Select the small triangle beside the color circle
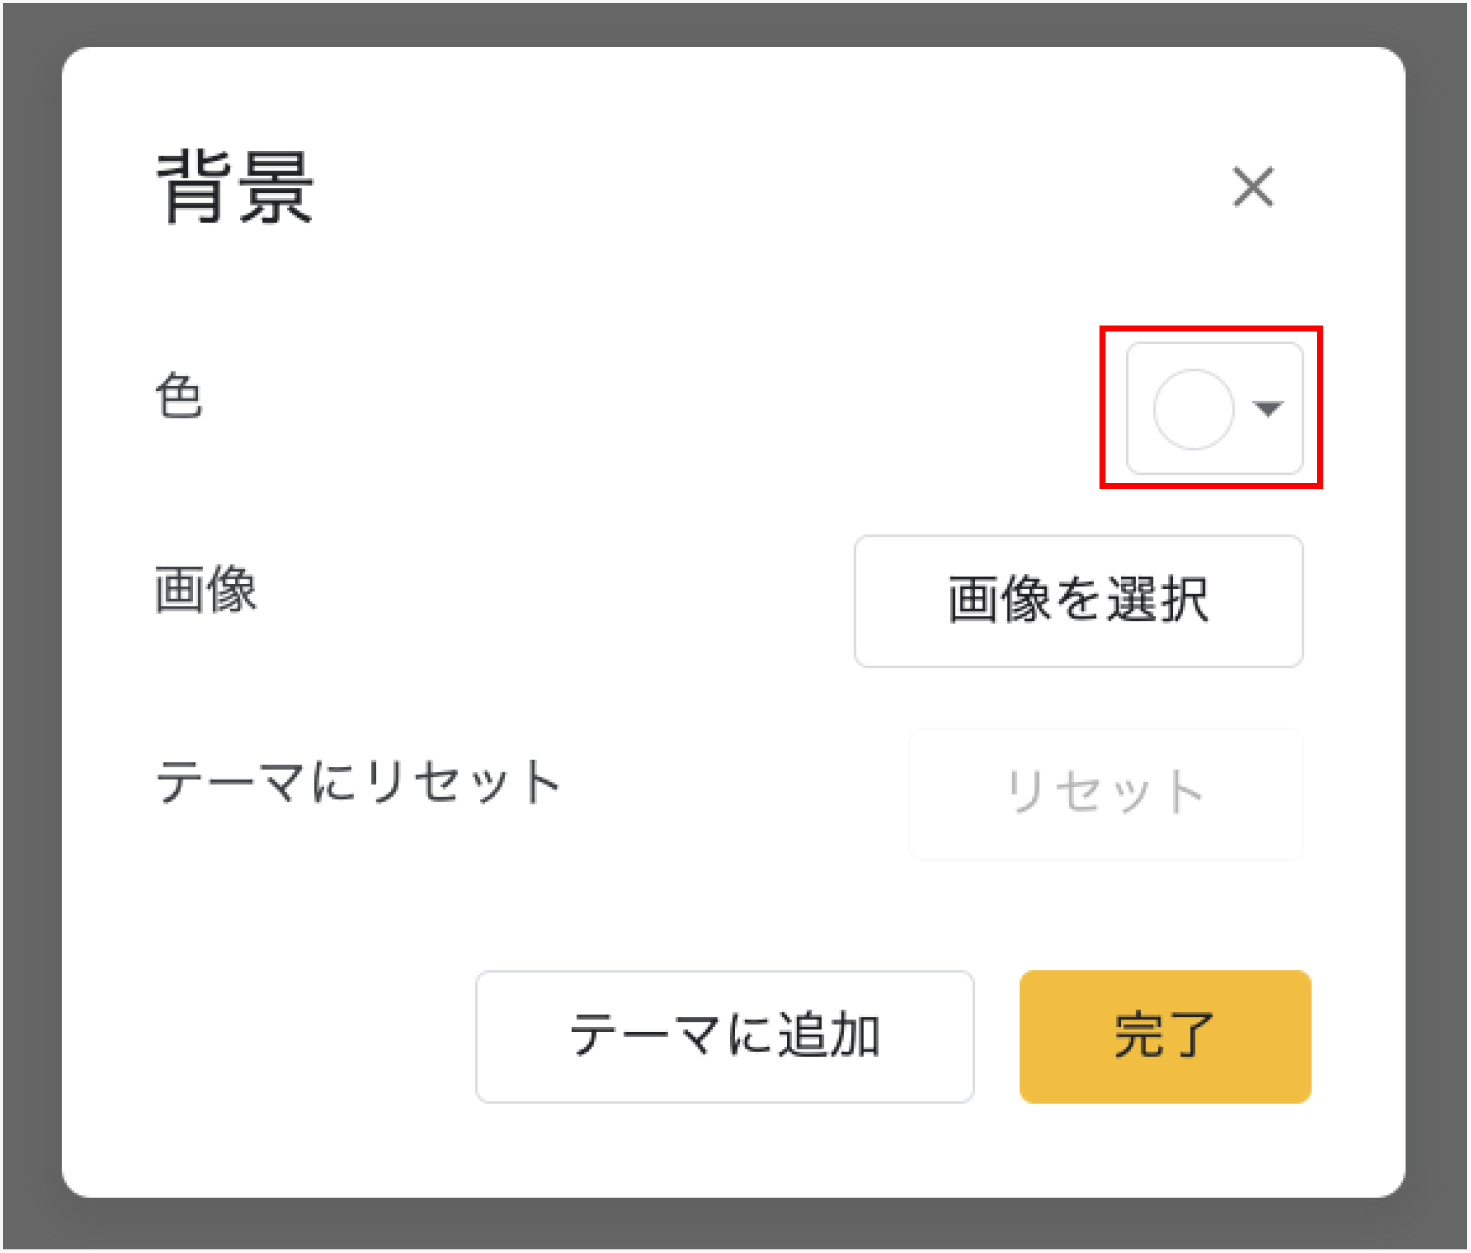The image size is (1471, 1253). pyautogui.click(x=1268, y=408)
